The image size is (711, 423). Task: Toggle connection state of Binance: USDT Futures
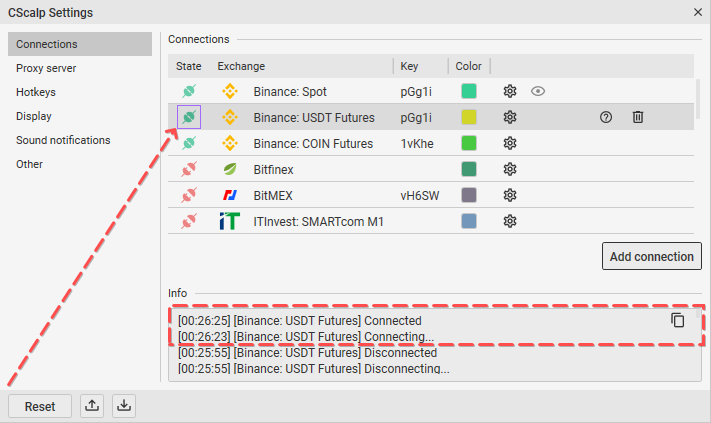click(x=187, y=117)
